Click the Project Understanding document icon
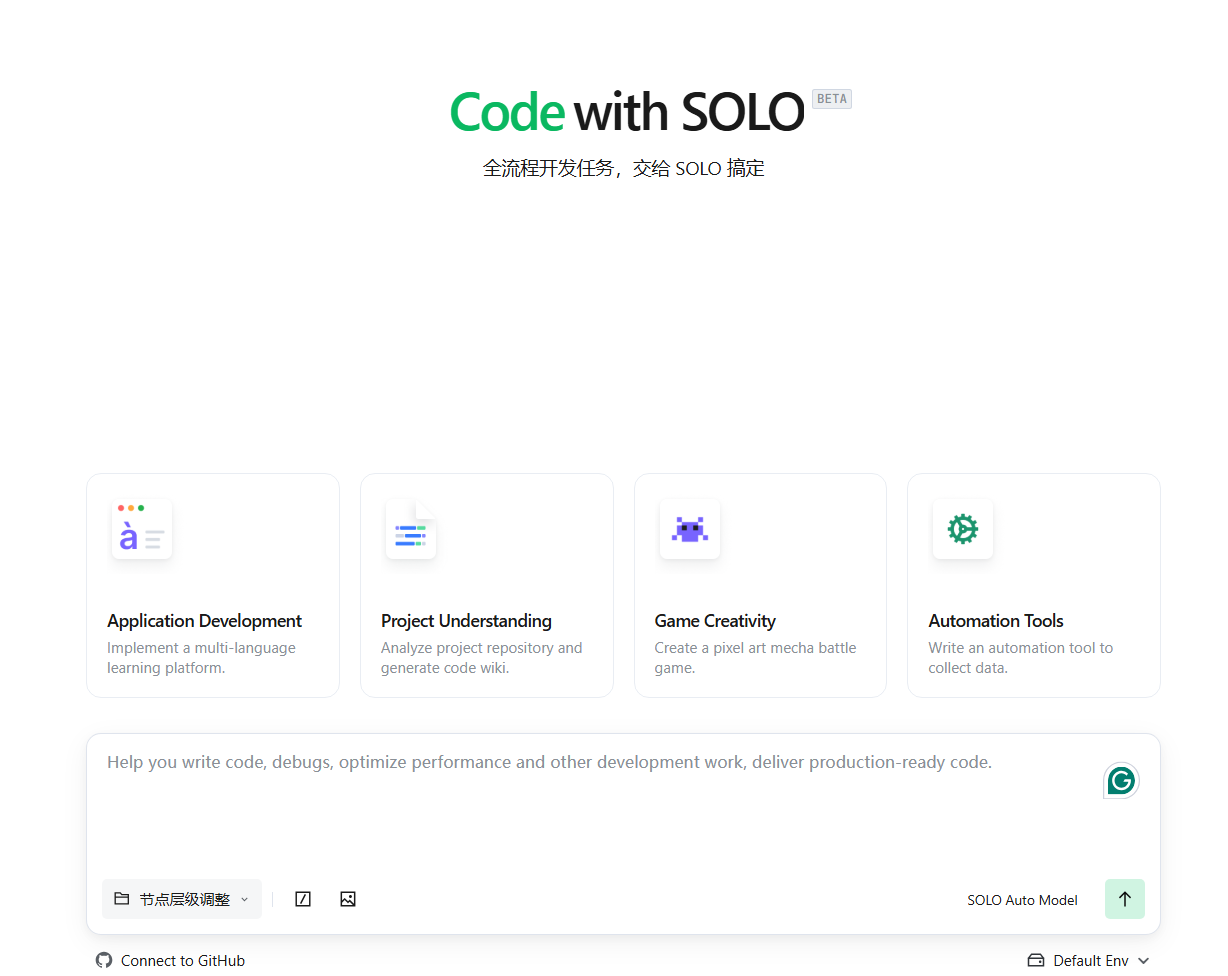 click(411, 529)
